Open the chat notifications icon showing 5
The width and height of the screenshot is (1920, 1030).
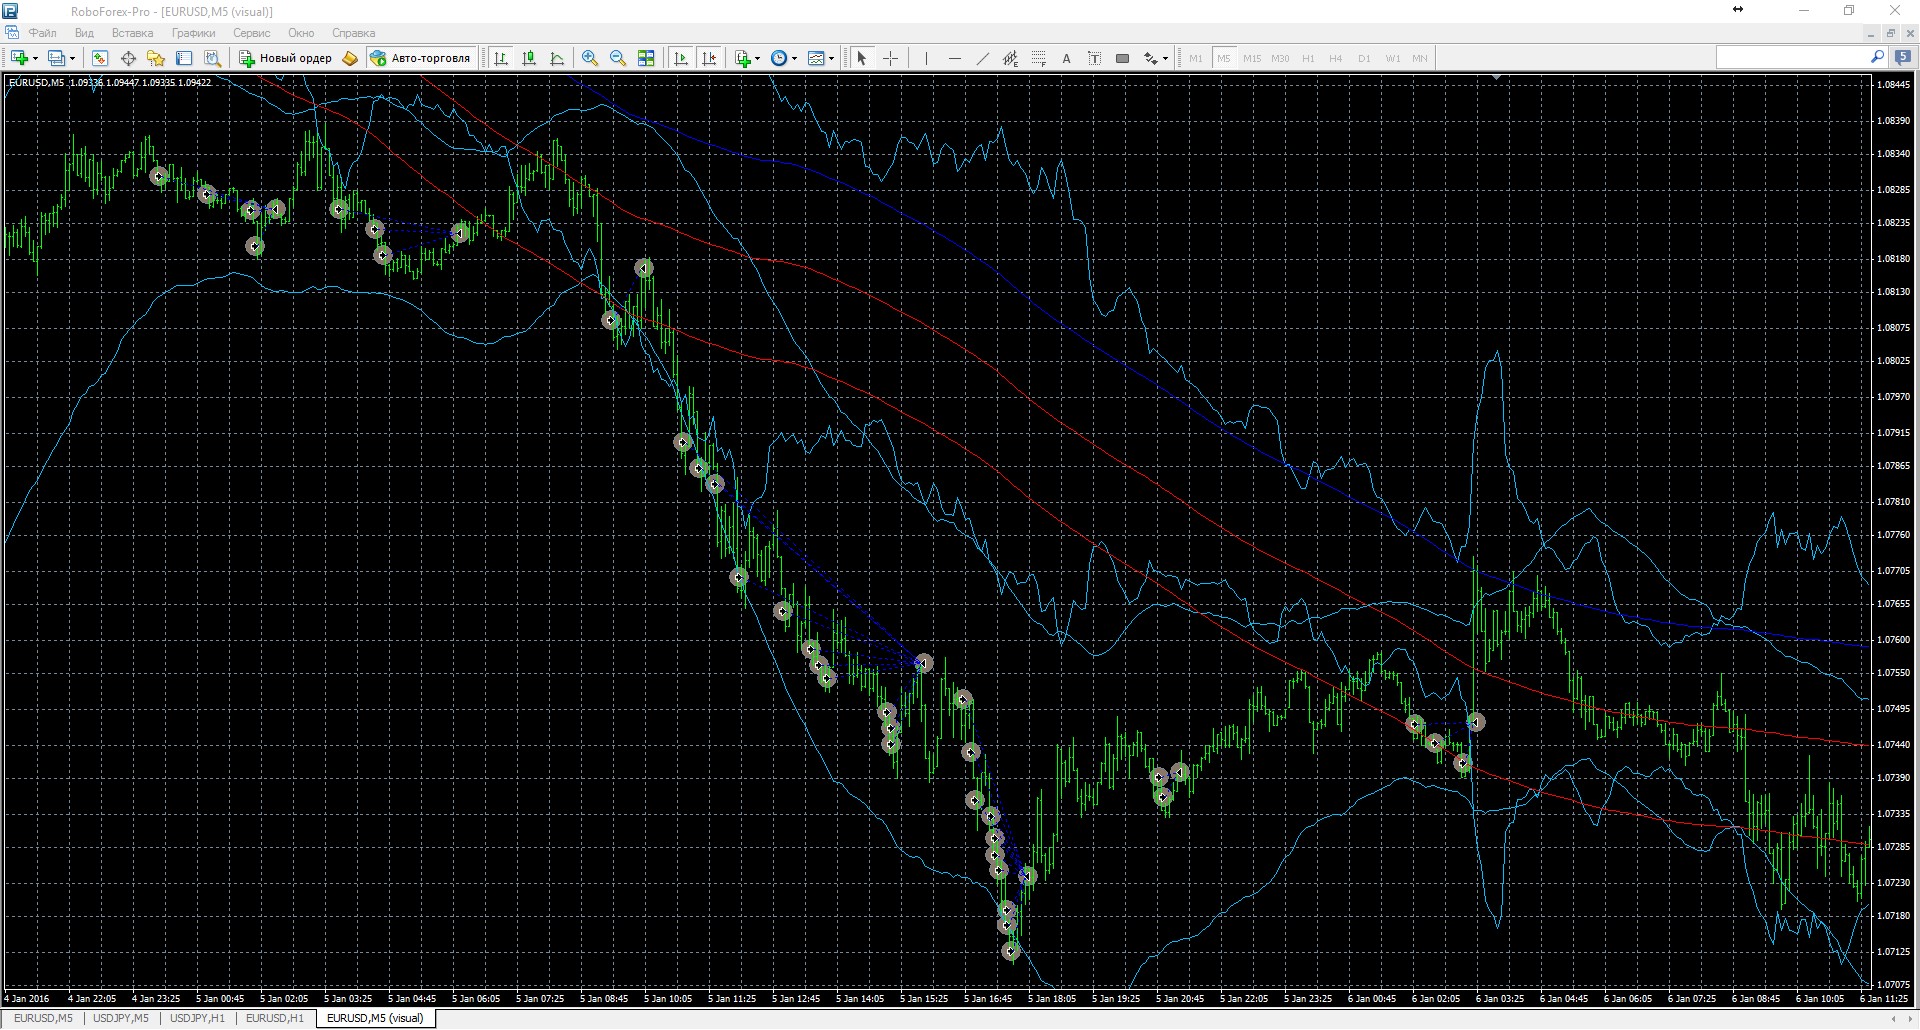1903,58
